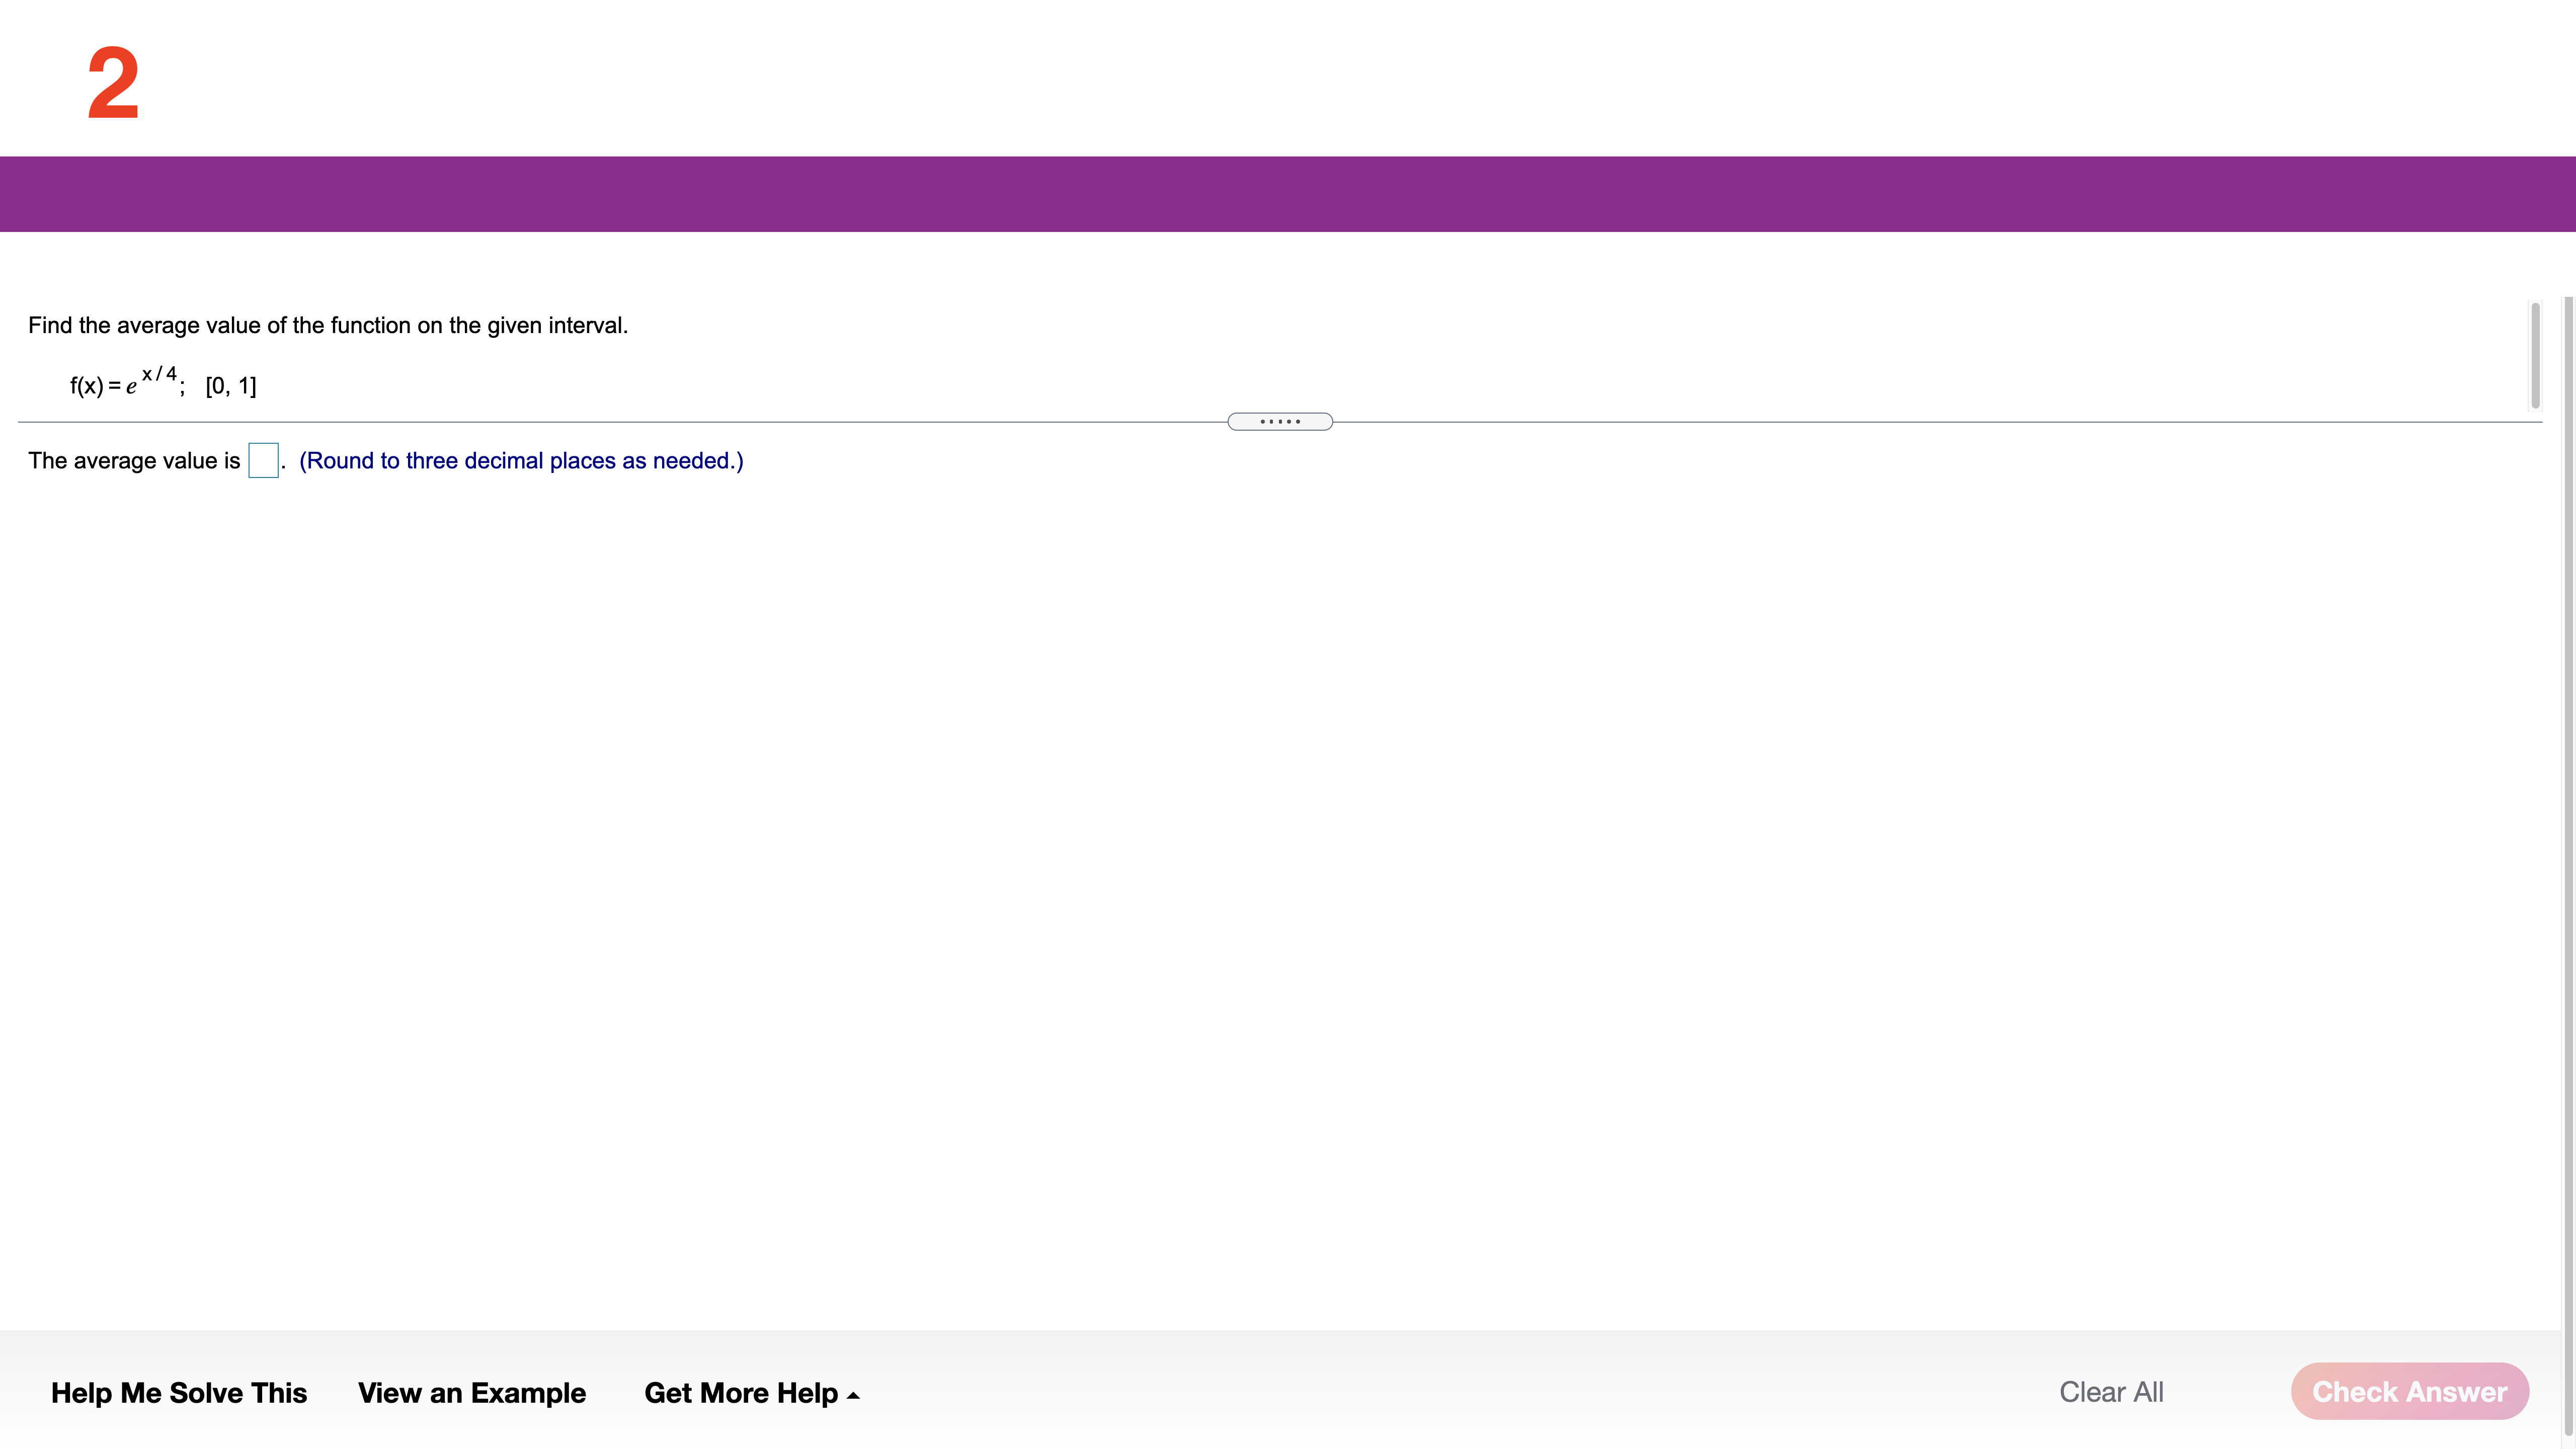Click the horizontal divider line left of handle
This screenshot has height=1449, width=2576.
click(x=620, y=422)
